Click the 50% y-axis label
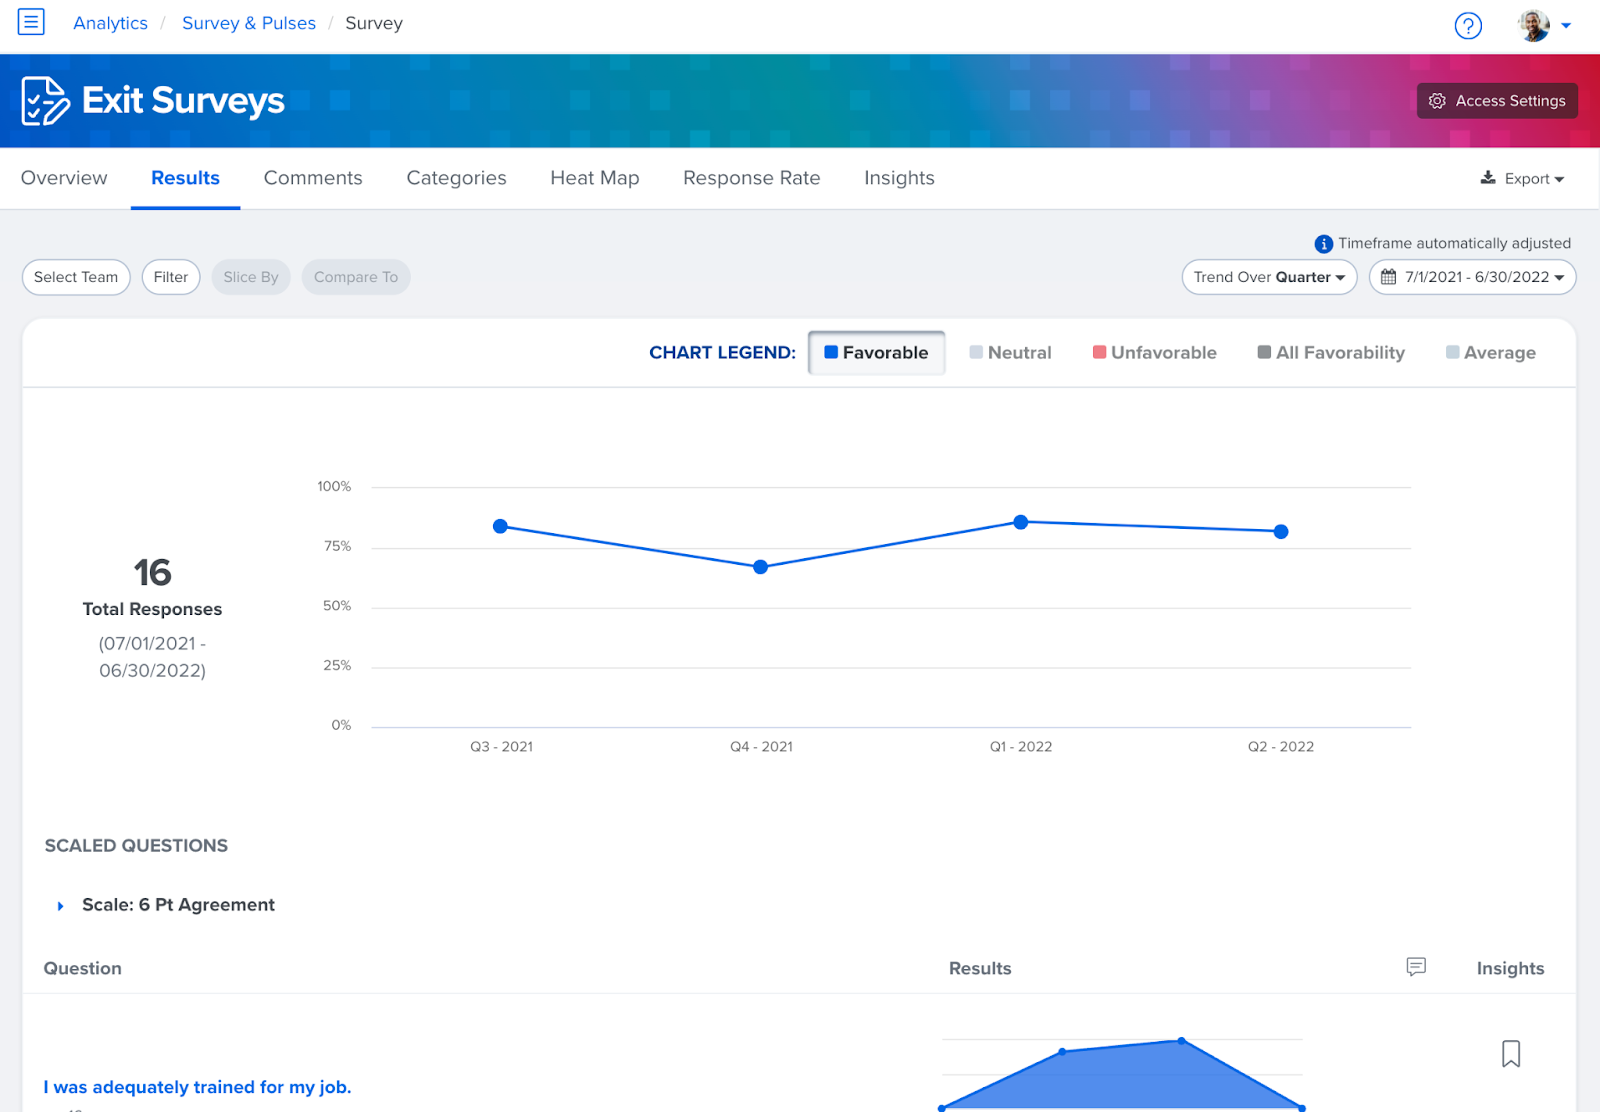 pos(337,606)
